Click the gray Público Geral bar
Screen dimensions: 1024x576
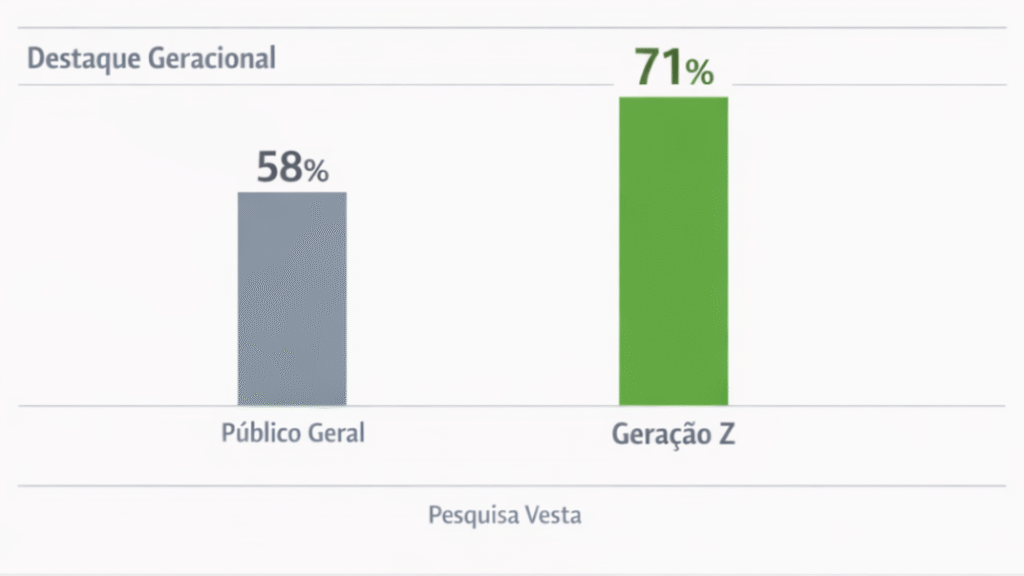point(292,298)
